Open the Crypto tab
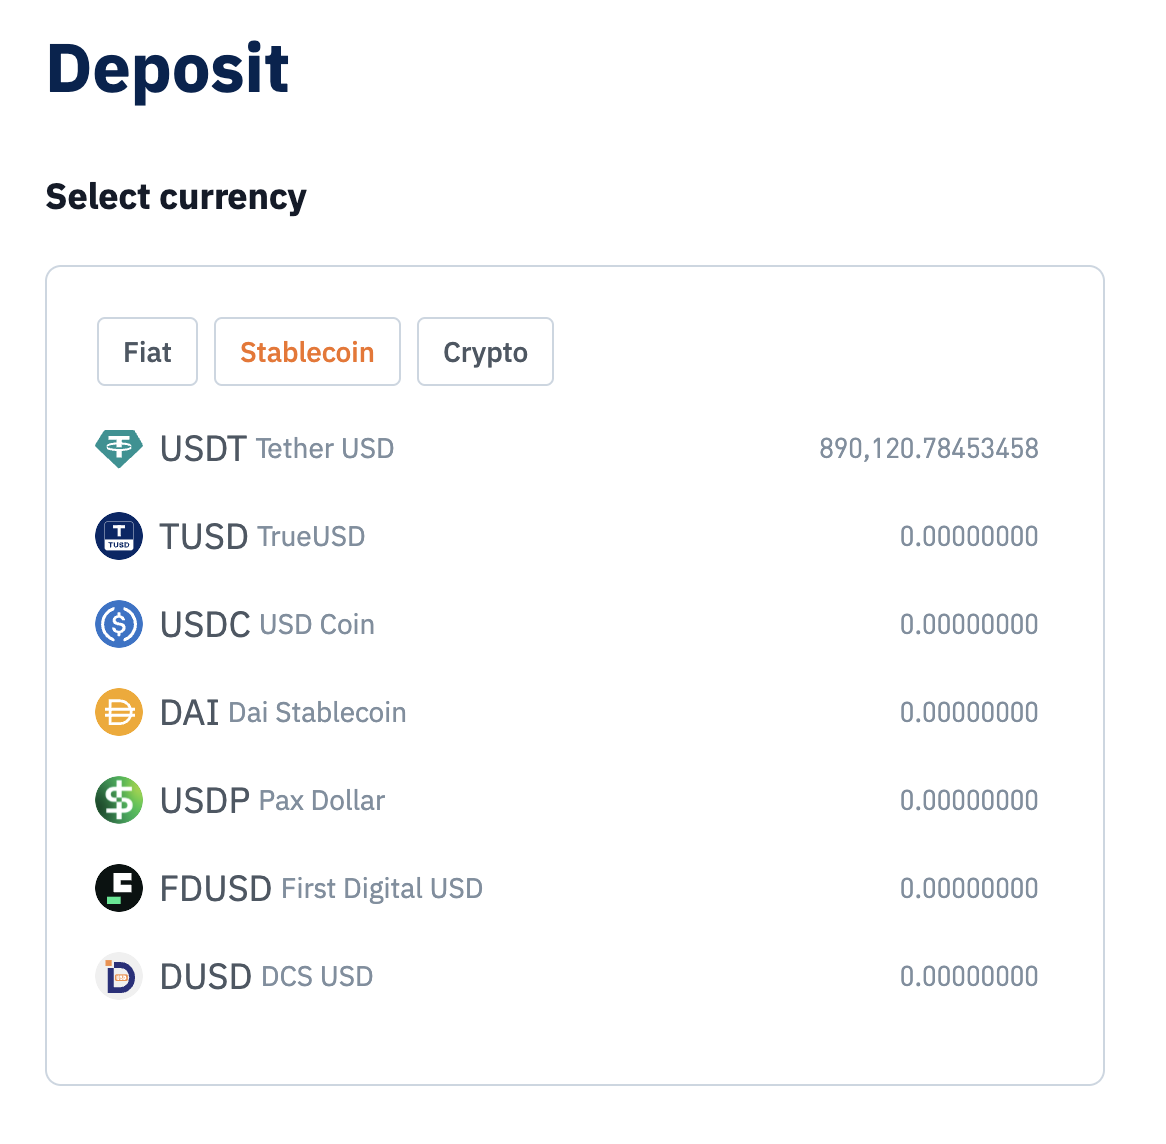The height and width of the screenshot is (1144, 1166). click(486, 352)
